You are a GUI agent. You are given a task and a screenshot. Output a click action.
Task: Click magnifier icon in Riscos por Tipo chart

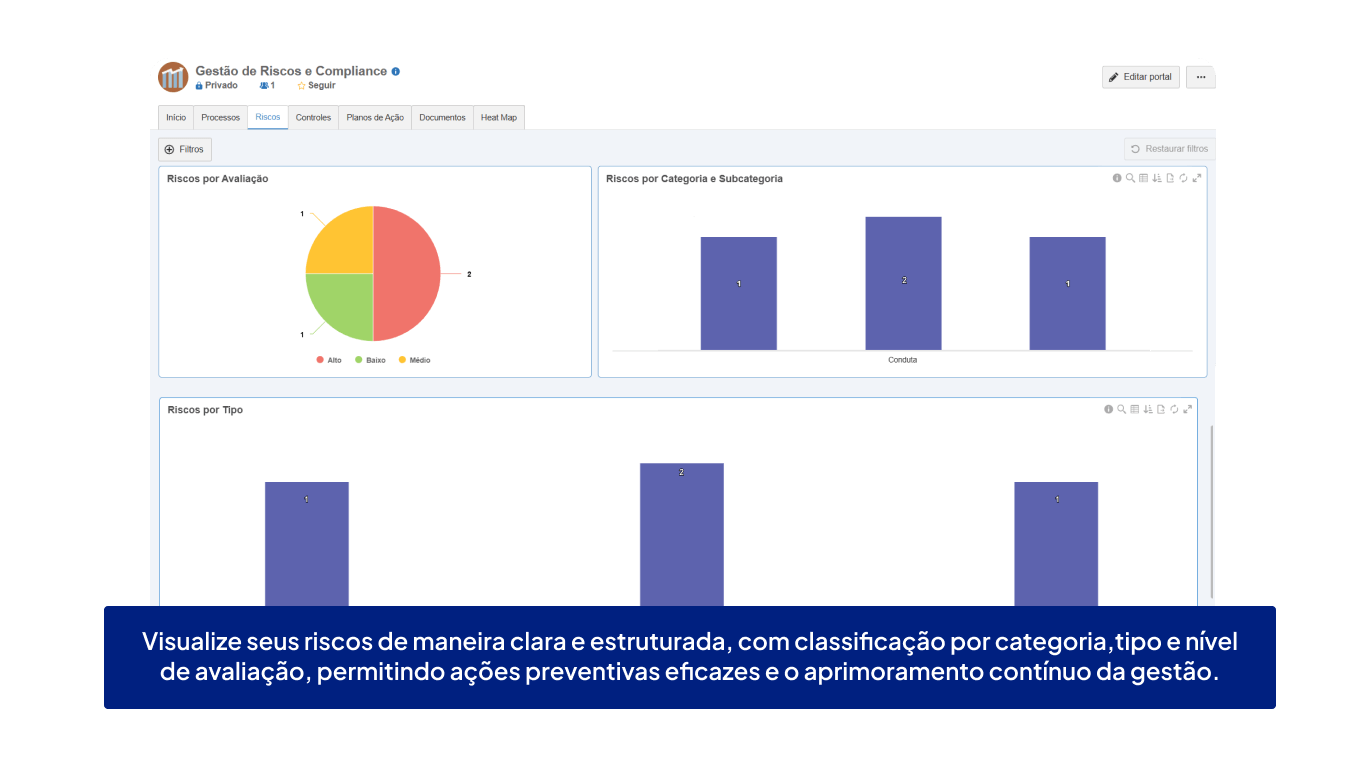(1121, 409)
